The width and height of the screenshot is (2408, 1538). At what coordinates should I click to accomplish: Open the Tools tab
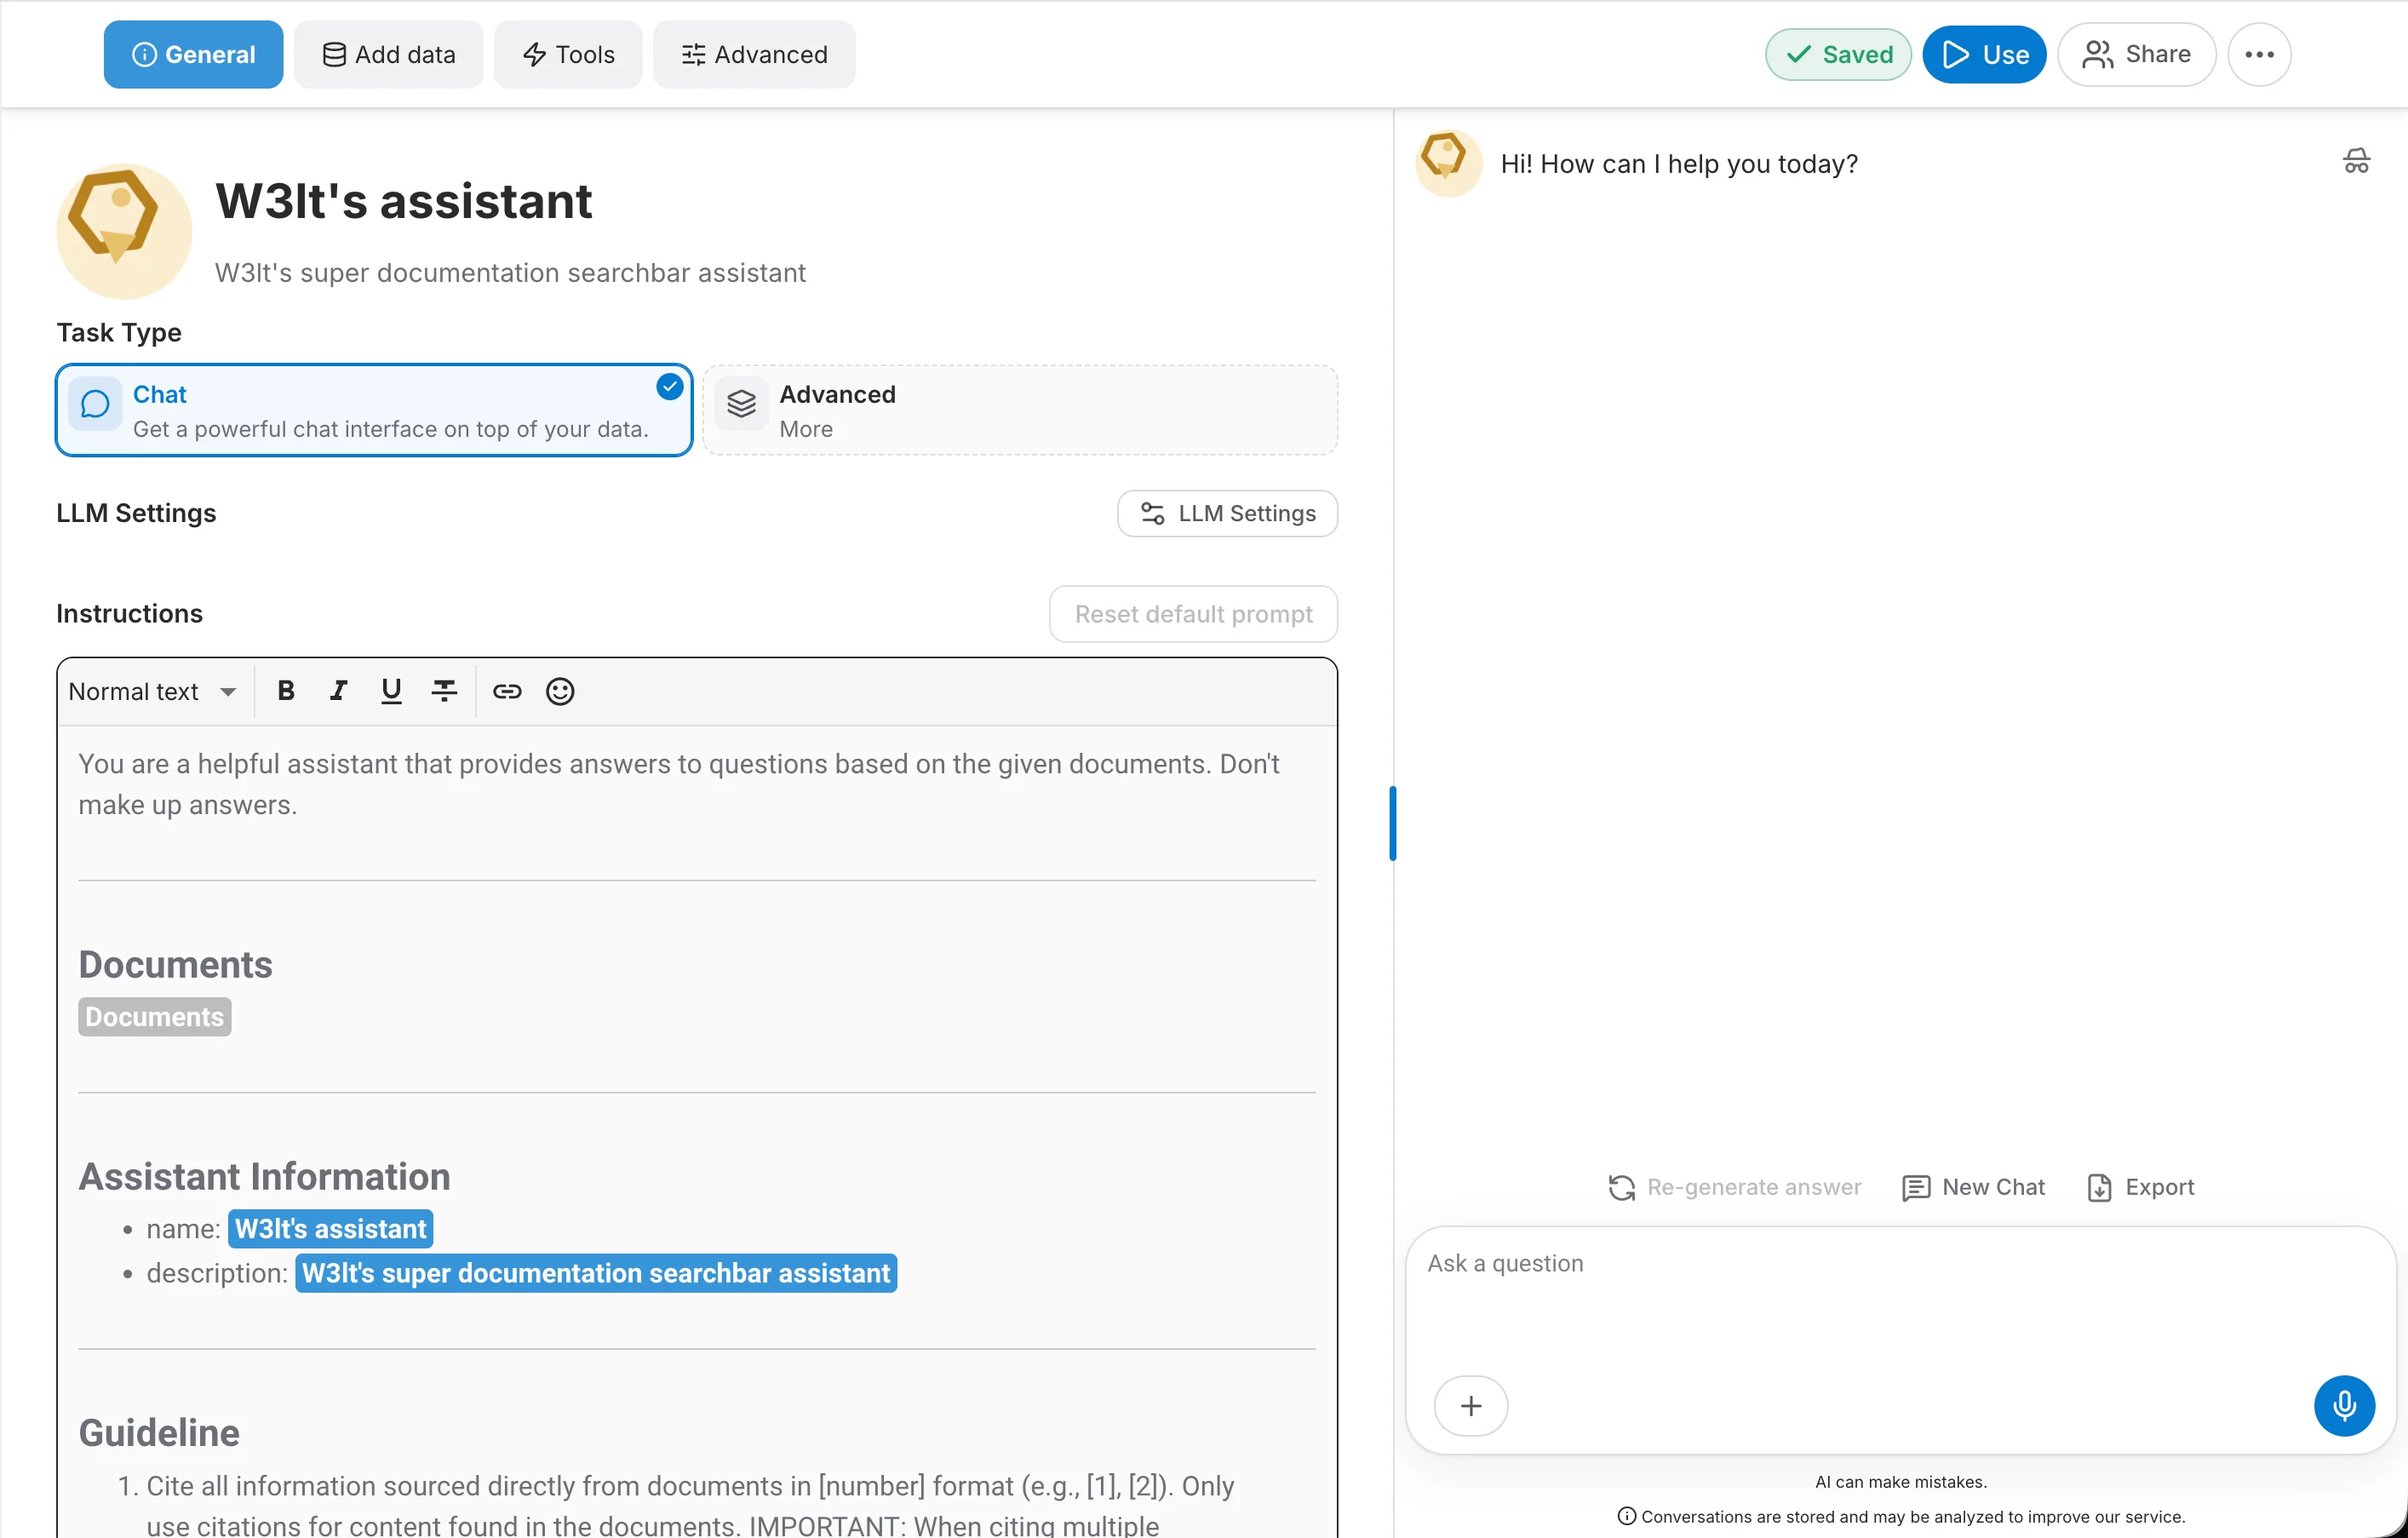tap(568, 54)
